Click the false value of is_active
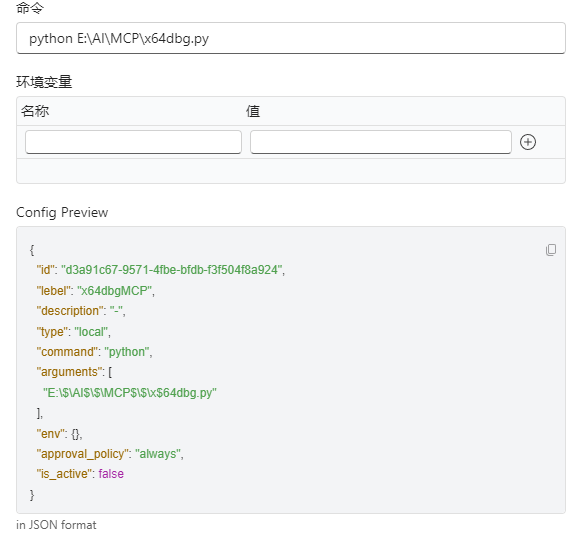 coord(111,474)
